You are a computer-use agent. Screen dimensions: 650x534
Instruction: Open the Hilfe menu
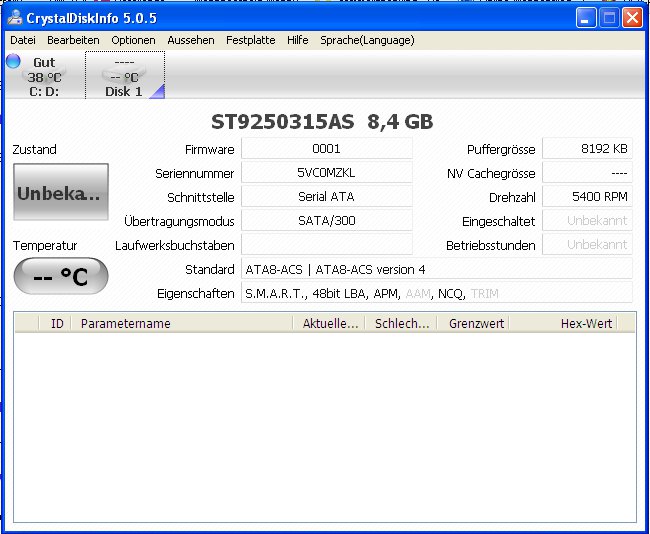point(298,40)
